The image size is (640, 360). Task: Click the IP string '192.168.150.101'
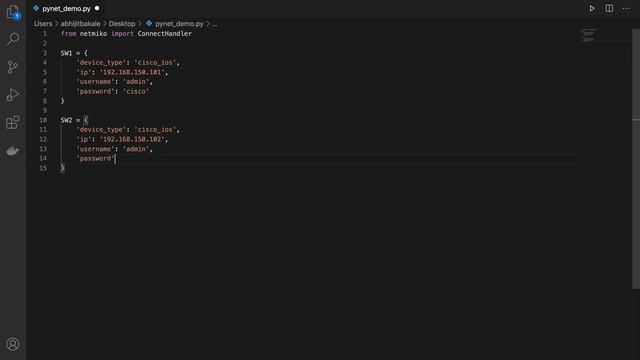tap(132, 72)
